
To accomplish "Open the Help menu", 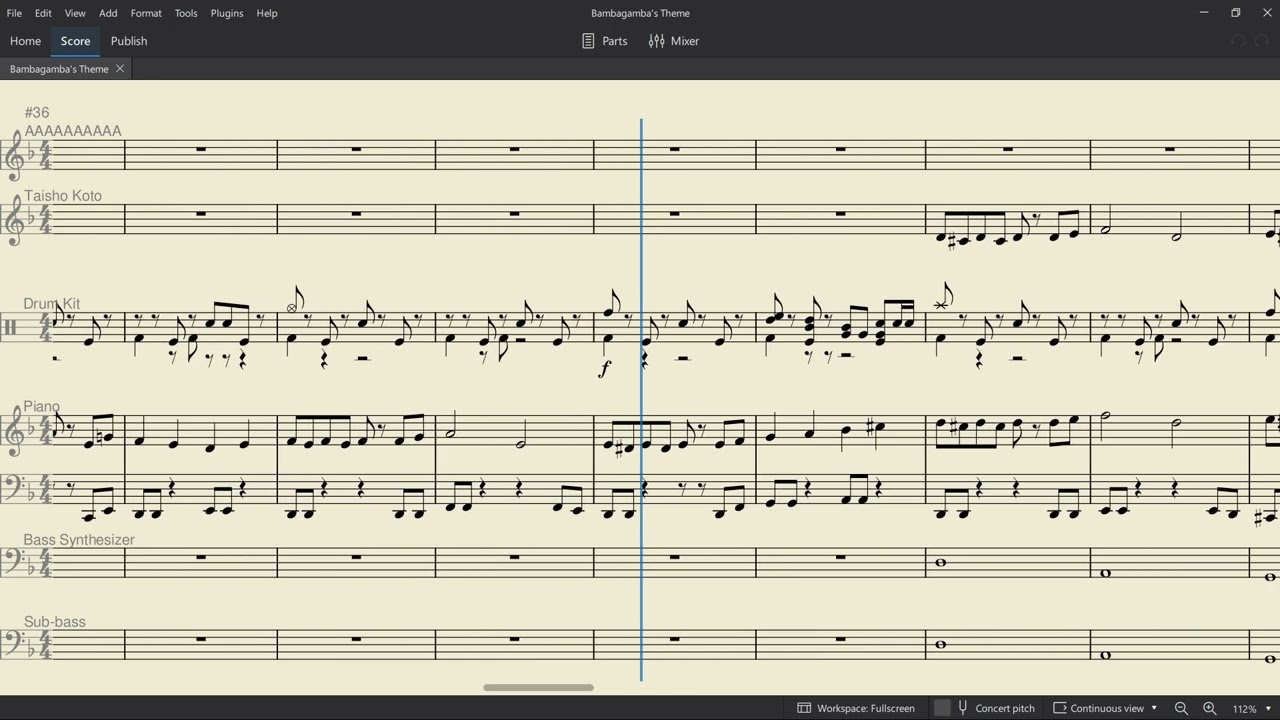I will 267,13.
